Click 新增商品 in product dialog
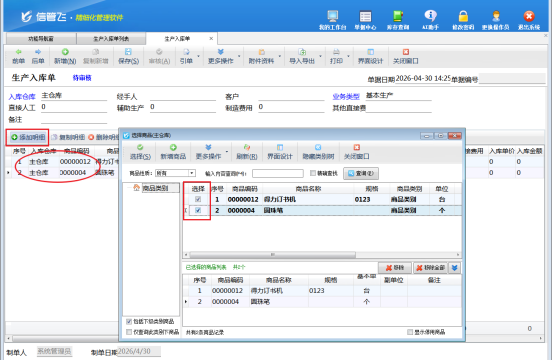The height and width of the screenshot is (360, 553). tap(173, 152)
